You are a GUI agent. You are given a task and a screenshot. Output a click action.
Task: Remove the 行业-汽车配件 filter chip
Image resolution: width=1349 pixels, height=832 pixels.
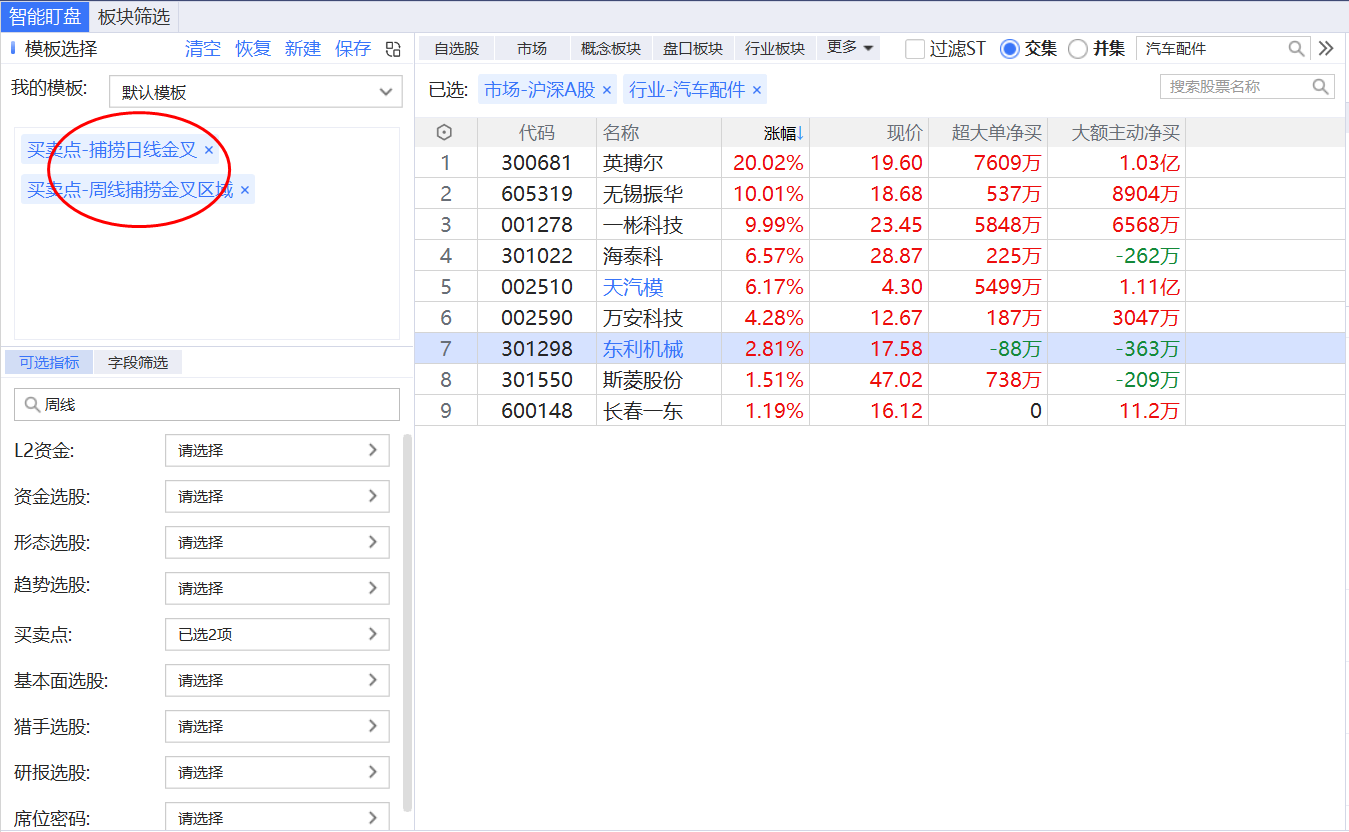757,90
